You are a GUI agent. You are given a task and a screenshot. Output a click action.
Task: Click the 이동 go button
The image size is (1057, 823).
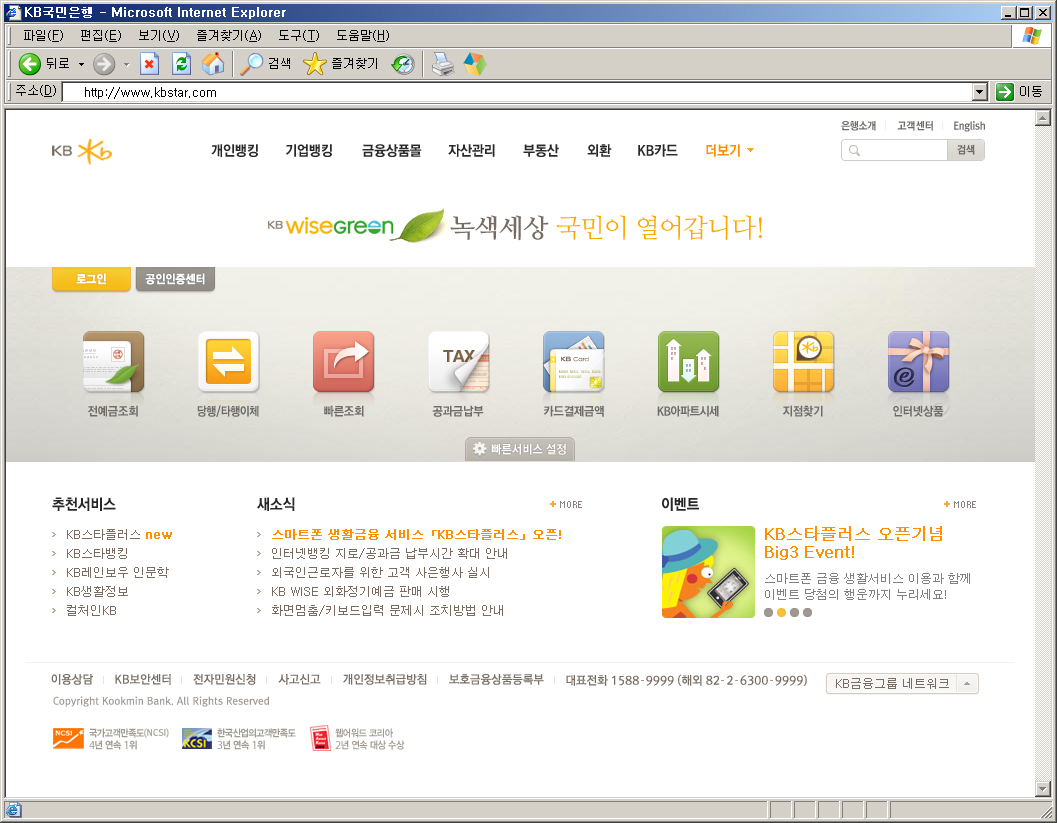coord(1020,92)
